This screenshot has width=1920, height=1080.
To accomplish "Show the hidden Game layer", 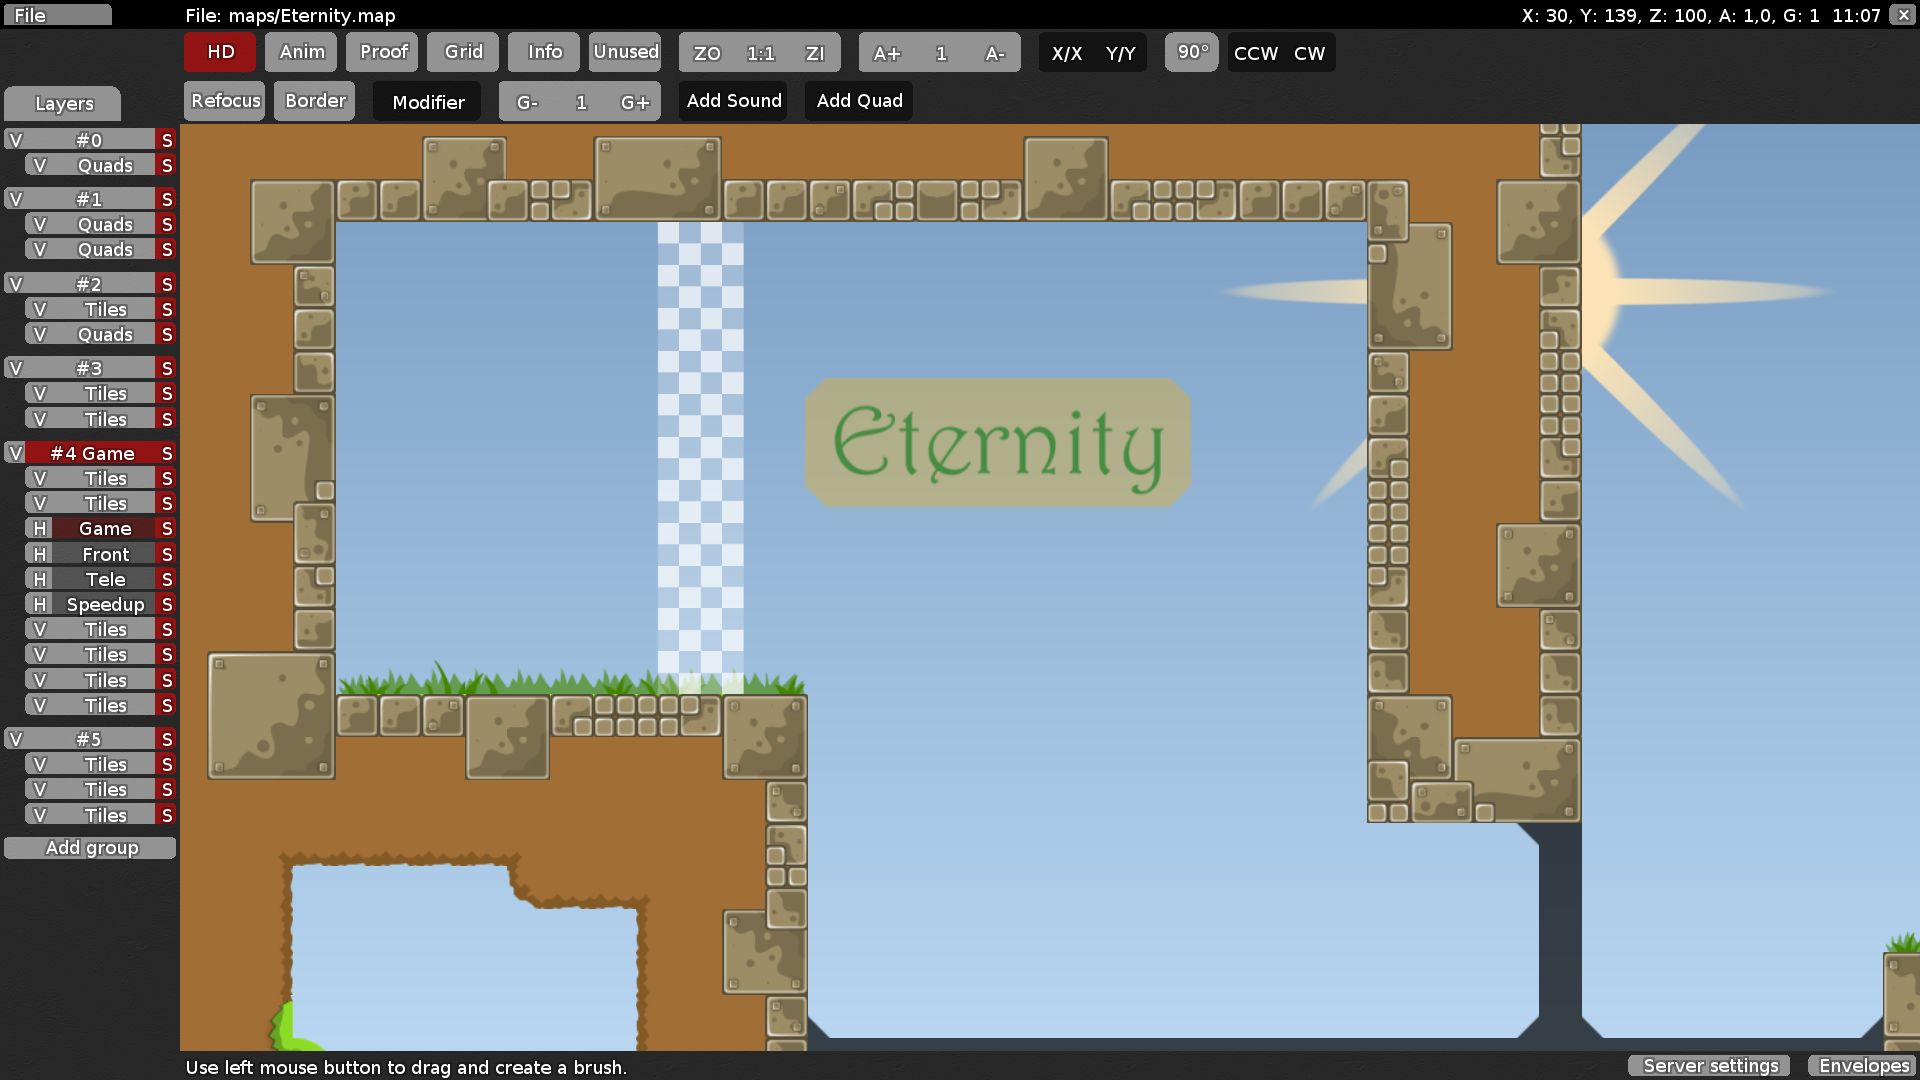I will (40, 528).
